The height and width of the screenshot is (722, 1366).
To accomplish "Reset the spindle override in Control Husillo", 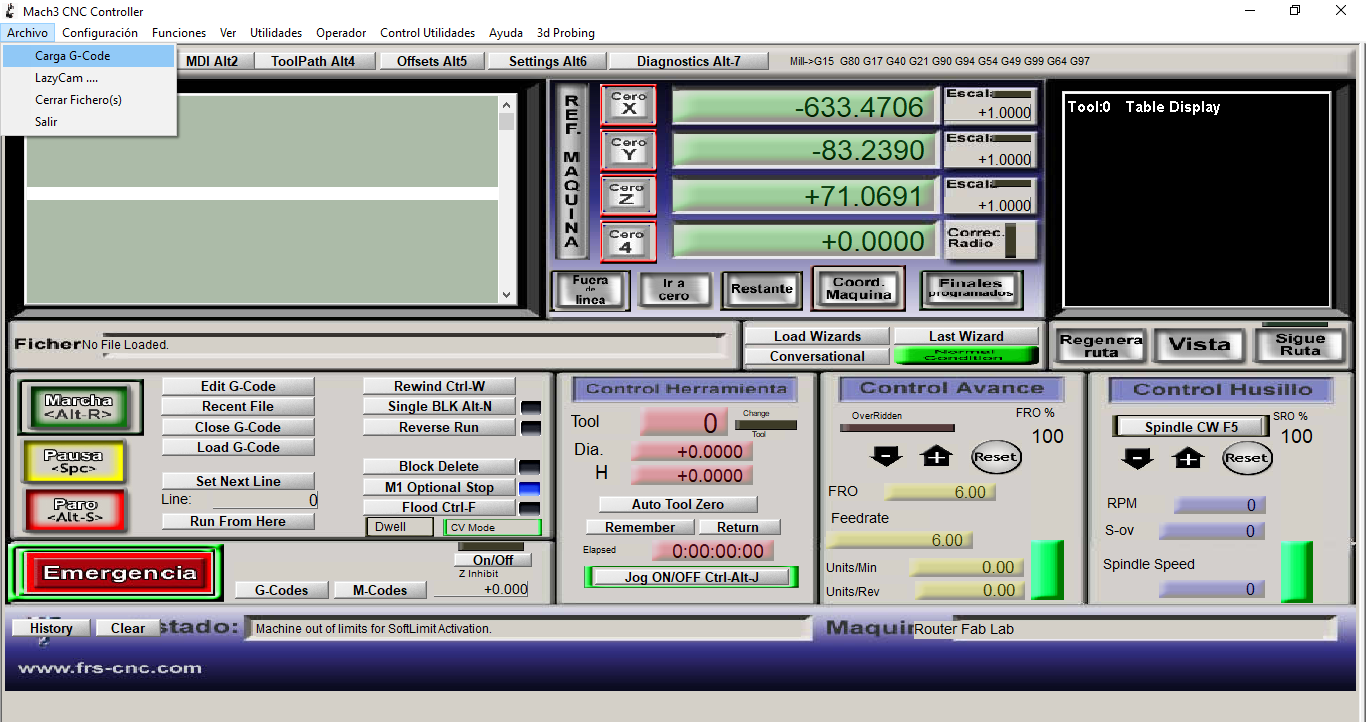I will 1247,458.
